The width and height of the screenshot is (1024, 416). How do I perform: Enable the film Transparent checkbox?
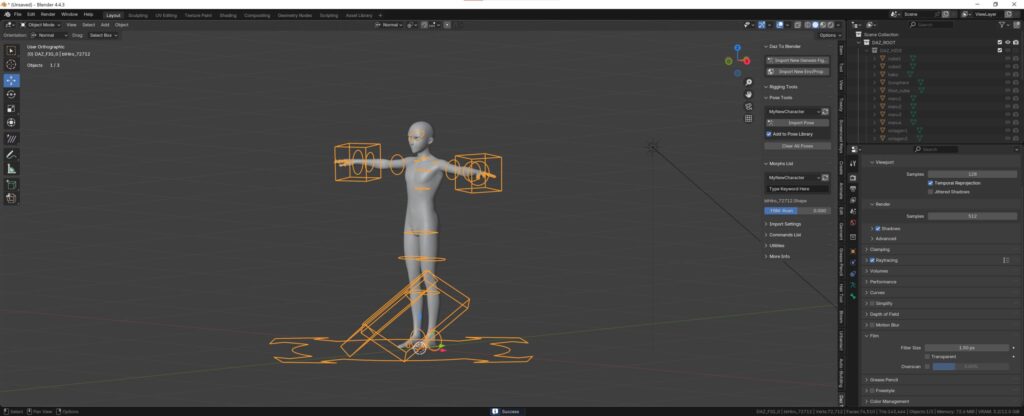(927, 357)
